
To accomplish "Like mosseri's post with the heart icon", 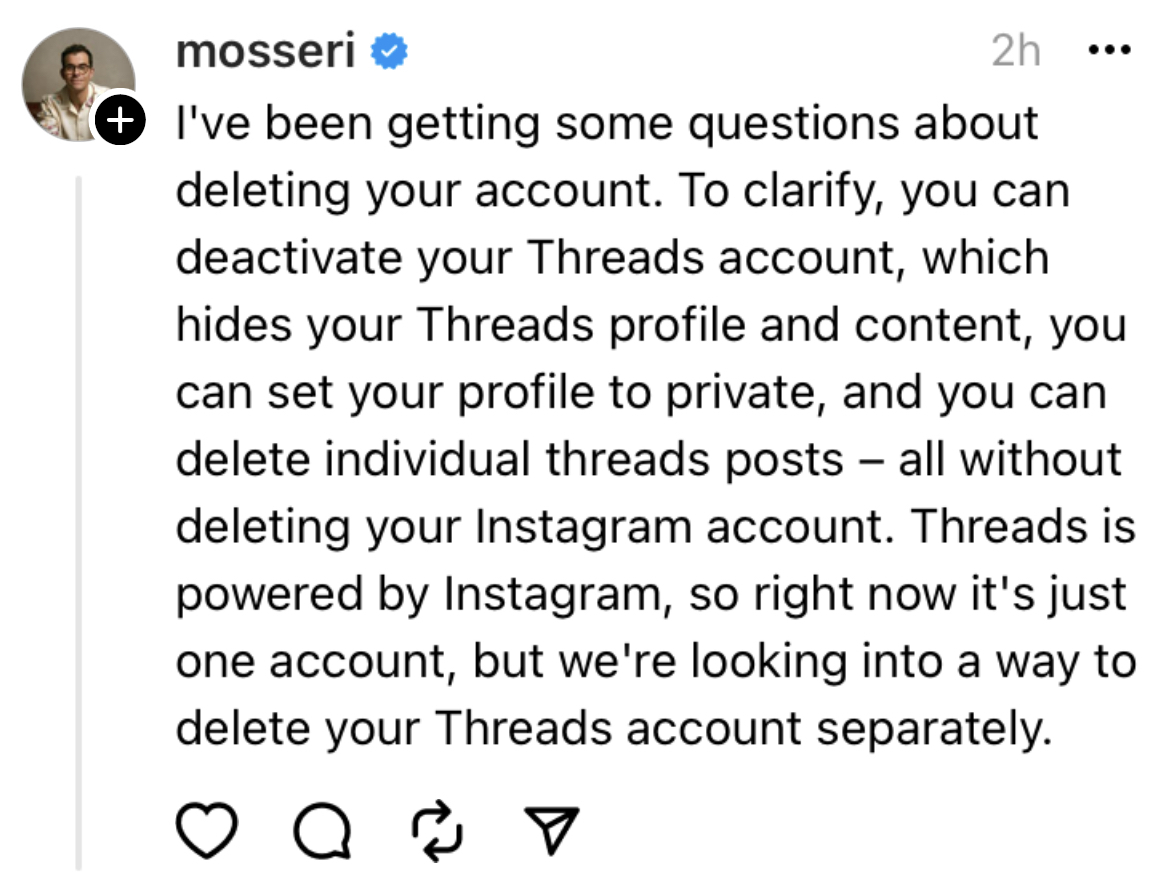I will (x=206, y=830).
